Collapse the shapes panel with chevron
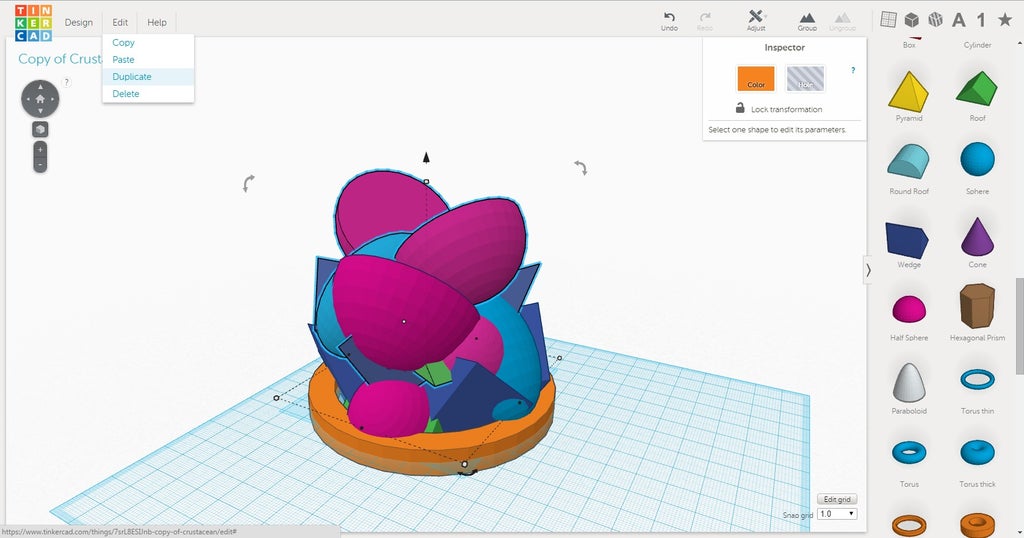Screen dimensions: 1024x538 click(x=868, y=270)
